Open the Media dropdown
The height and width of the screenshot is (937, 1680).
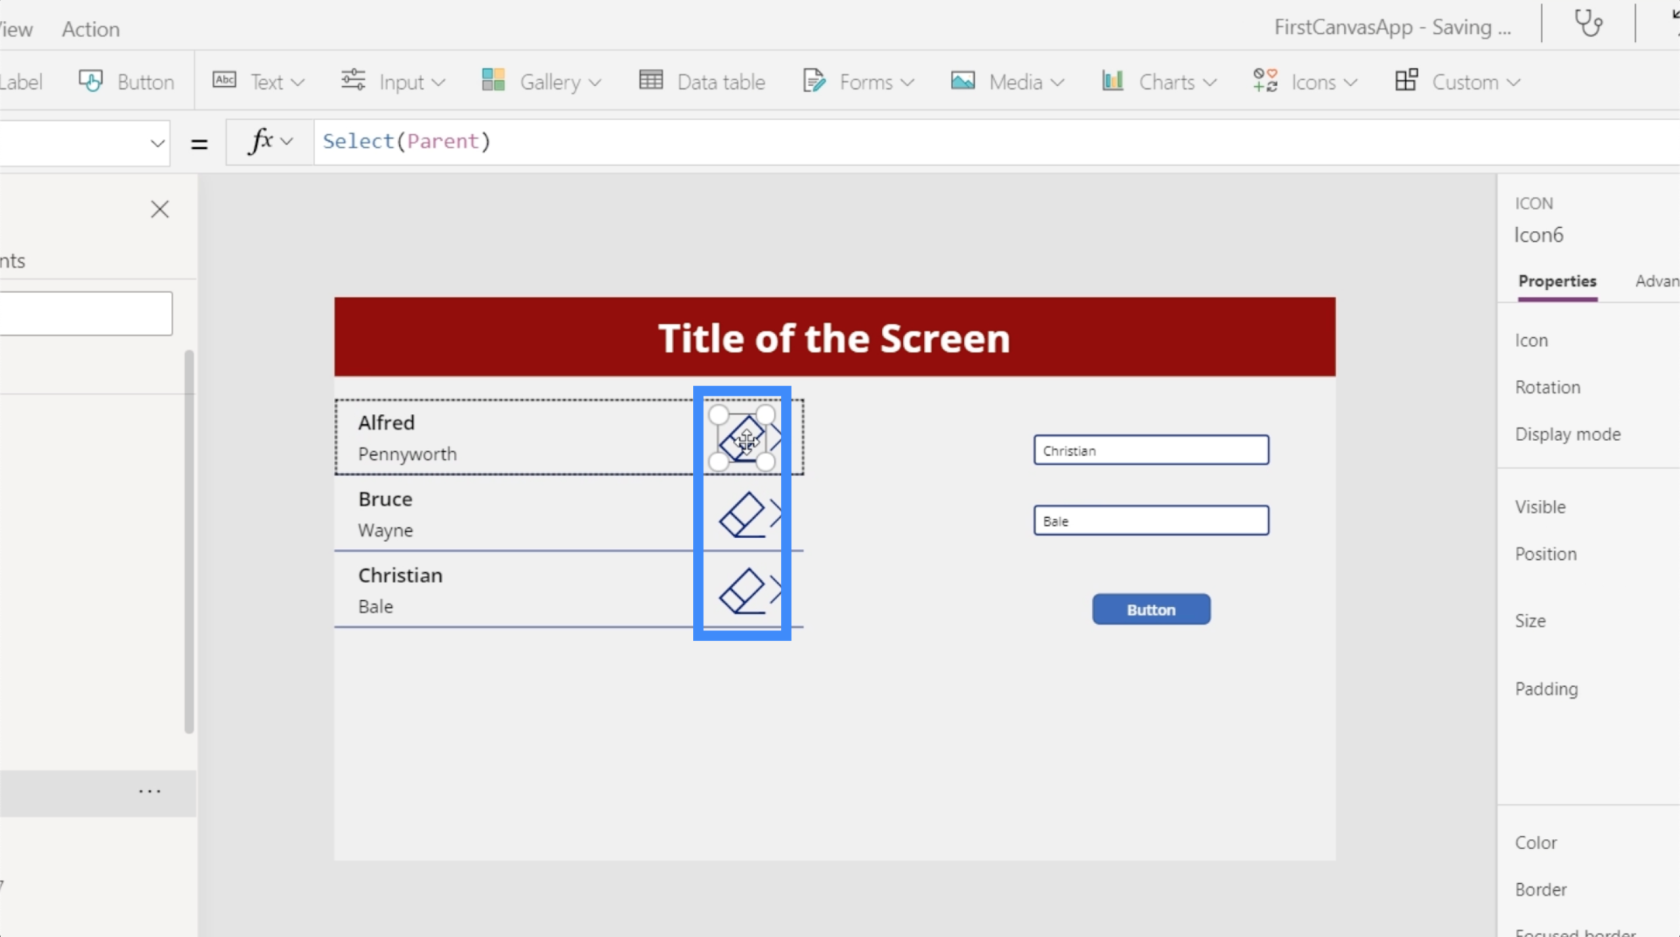click(x=1007, y=82)
